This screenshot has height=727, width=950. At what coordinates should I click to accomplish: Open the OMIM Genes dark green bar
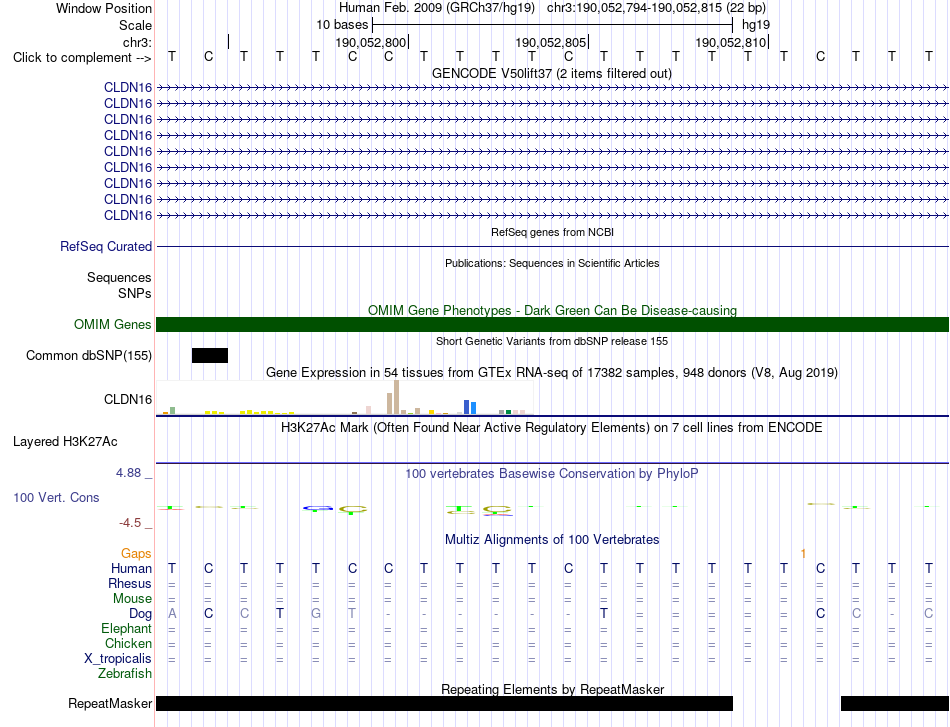pyautogui.click(x=552, y=325)
